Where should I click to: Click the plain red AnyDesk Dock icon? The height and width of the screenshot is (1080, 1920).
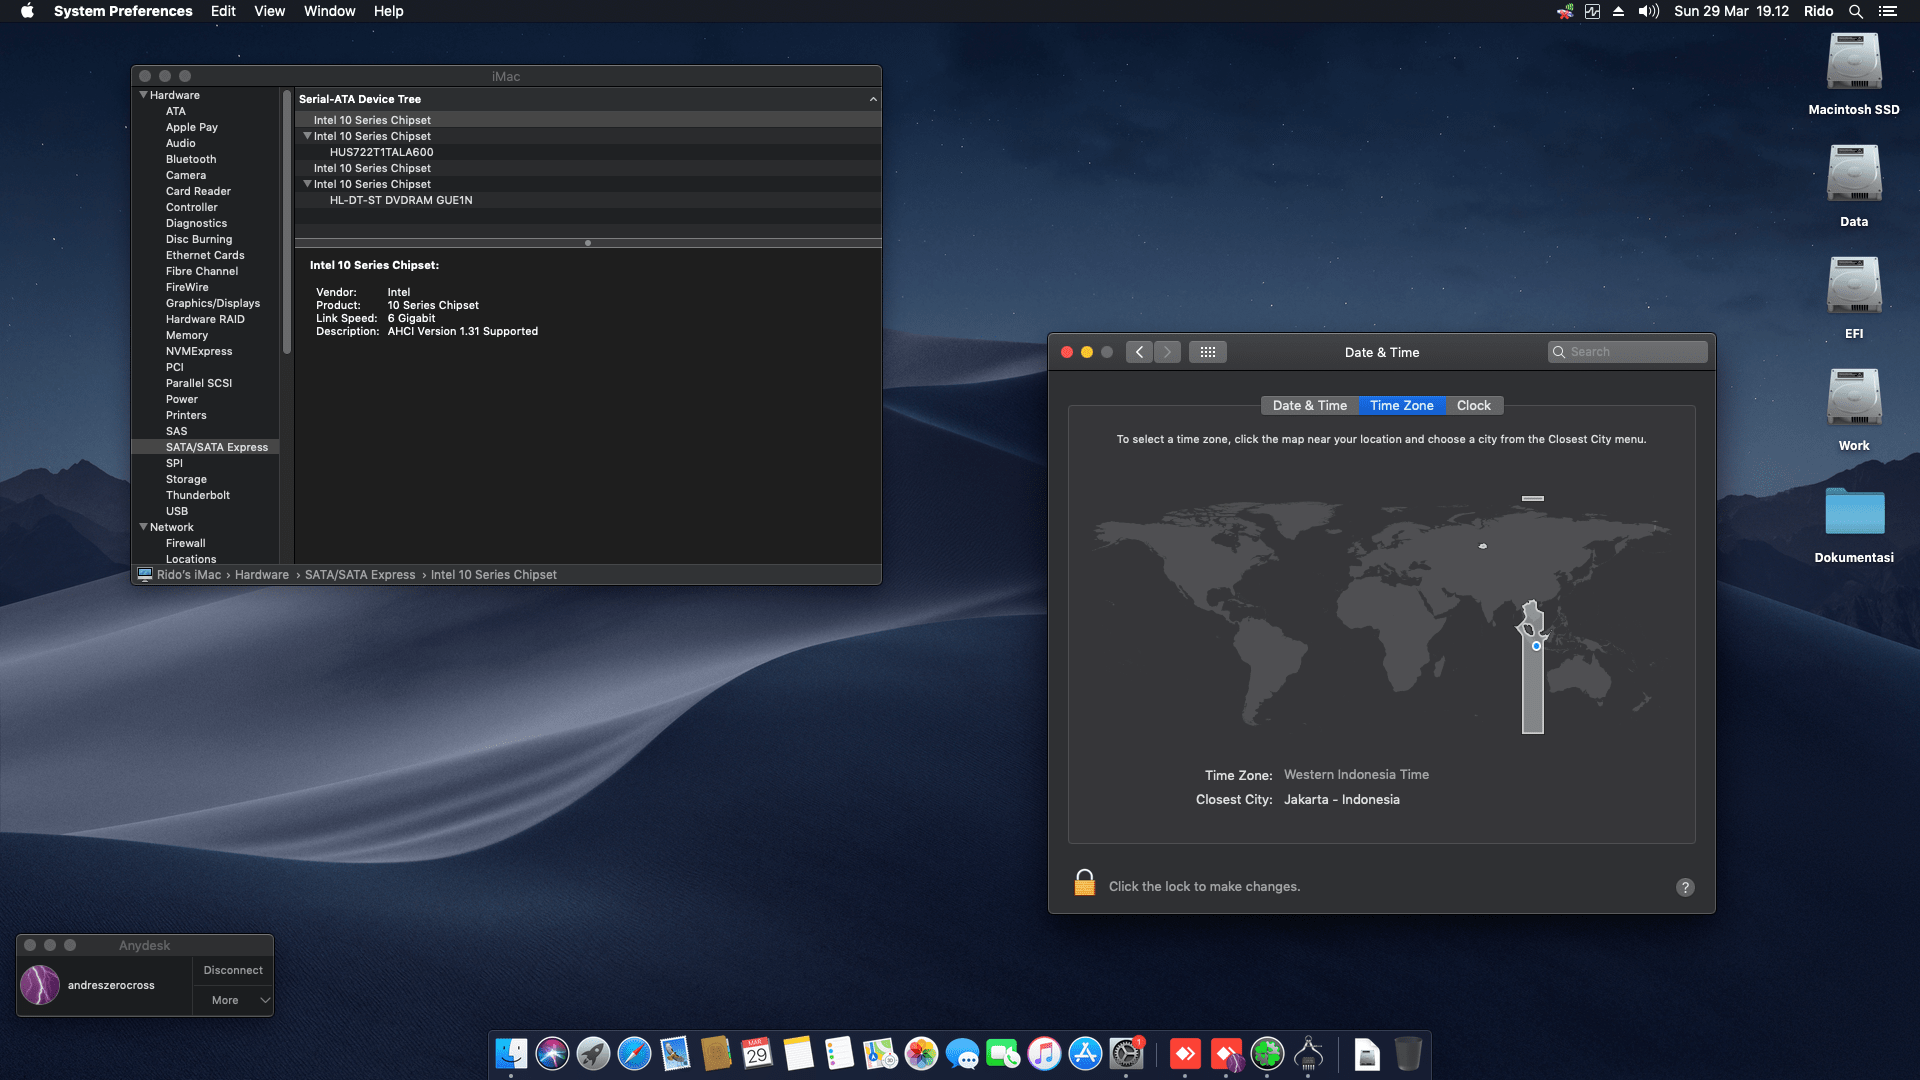coord(1185,1053)
